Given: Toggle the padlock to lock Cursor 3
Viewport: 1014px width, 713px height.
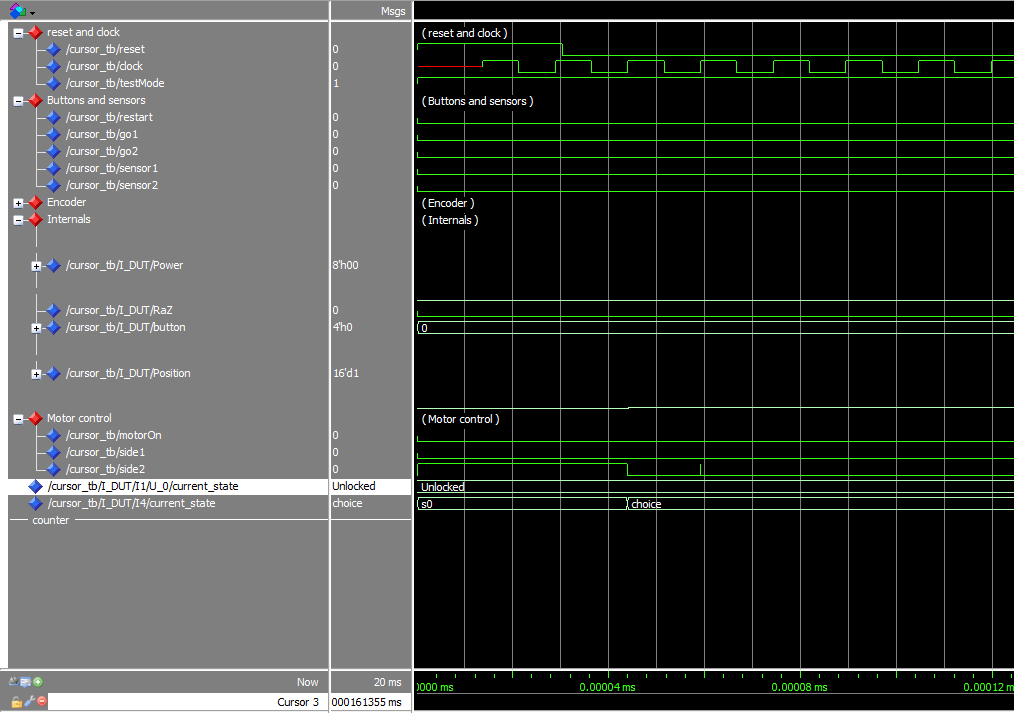Looking at the screenshot, I should pyautogui.click(x=16, y=702).
